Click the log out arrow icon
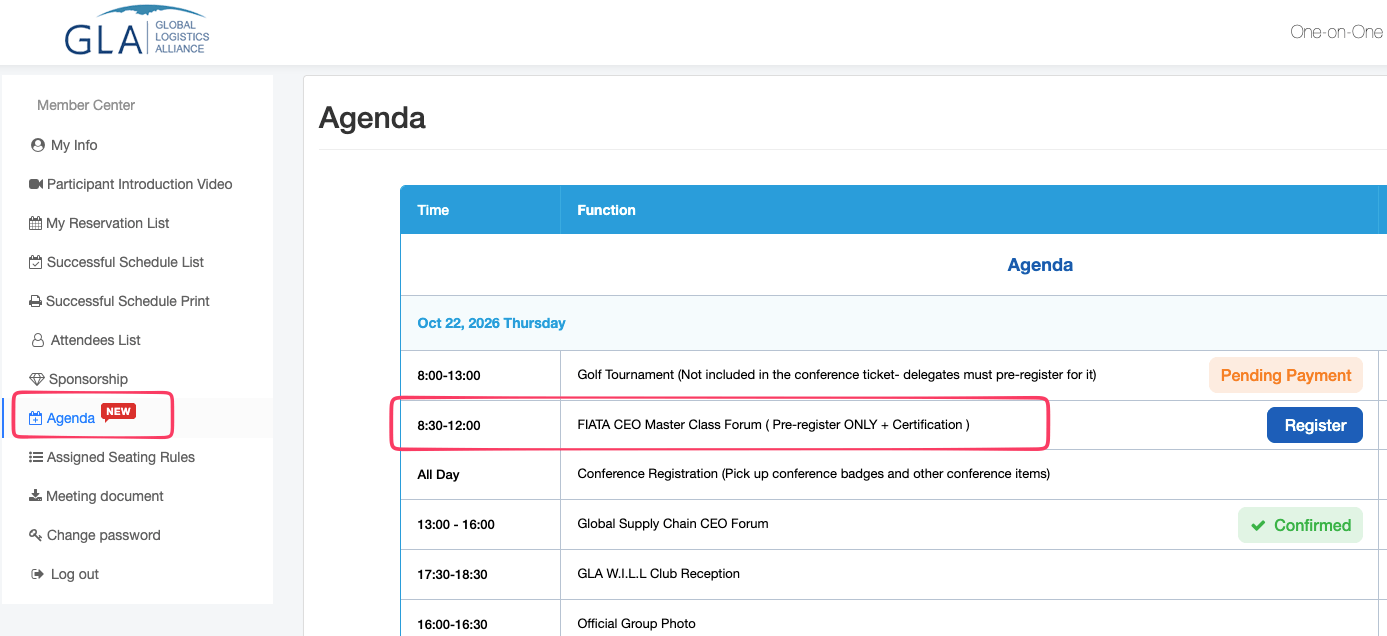The image size is (1387, 636). [x=38, y=574]
